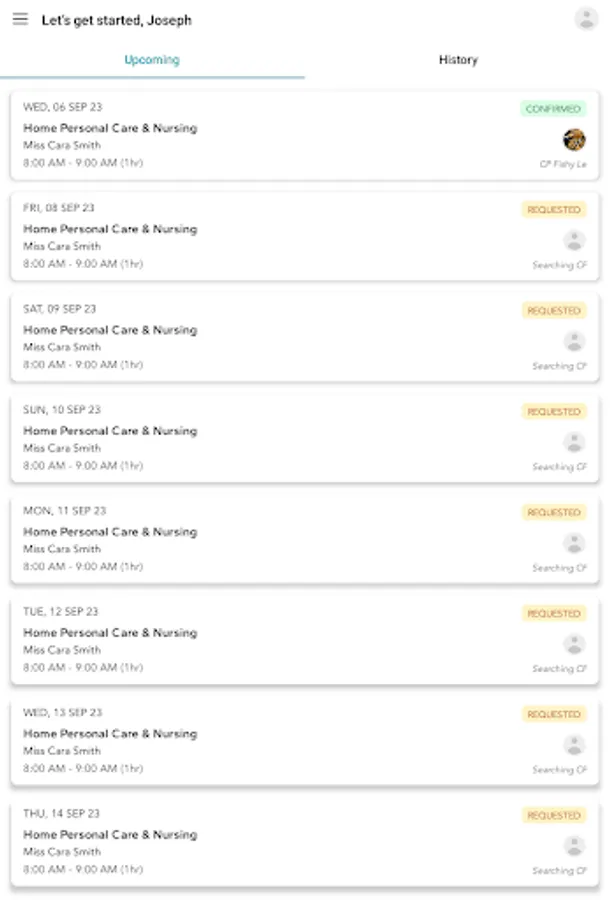Click REQUESTED badge on FRI 08 SEP
Viewport: 610px width, 900px height.
tap(554, 210)
